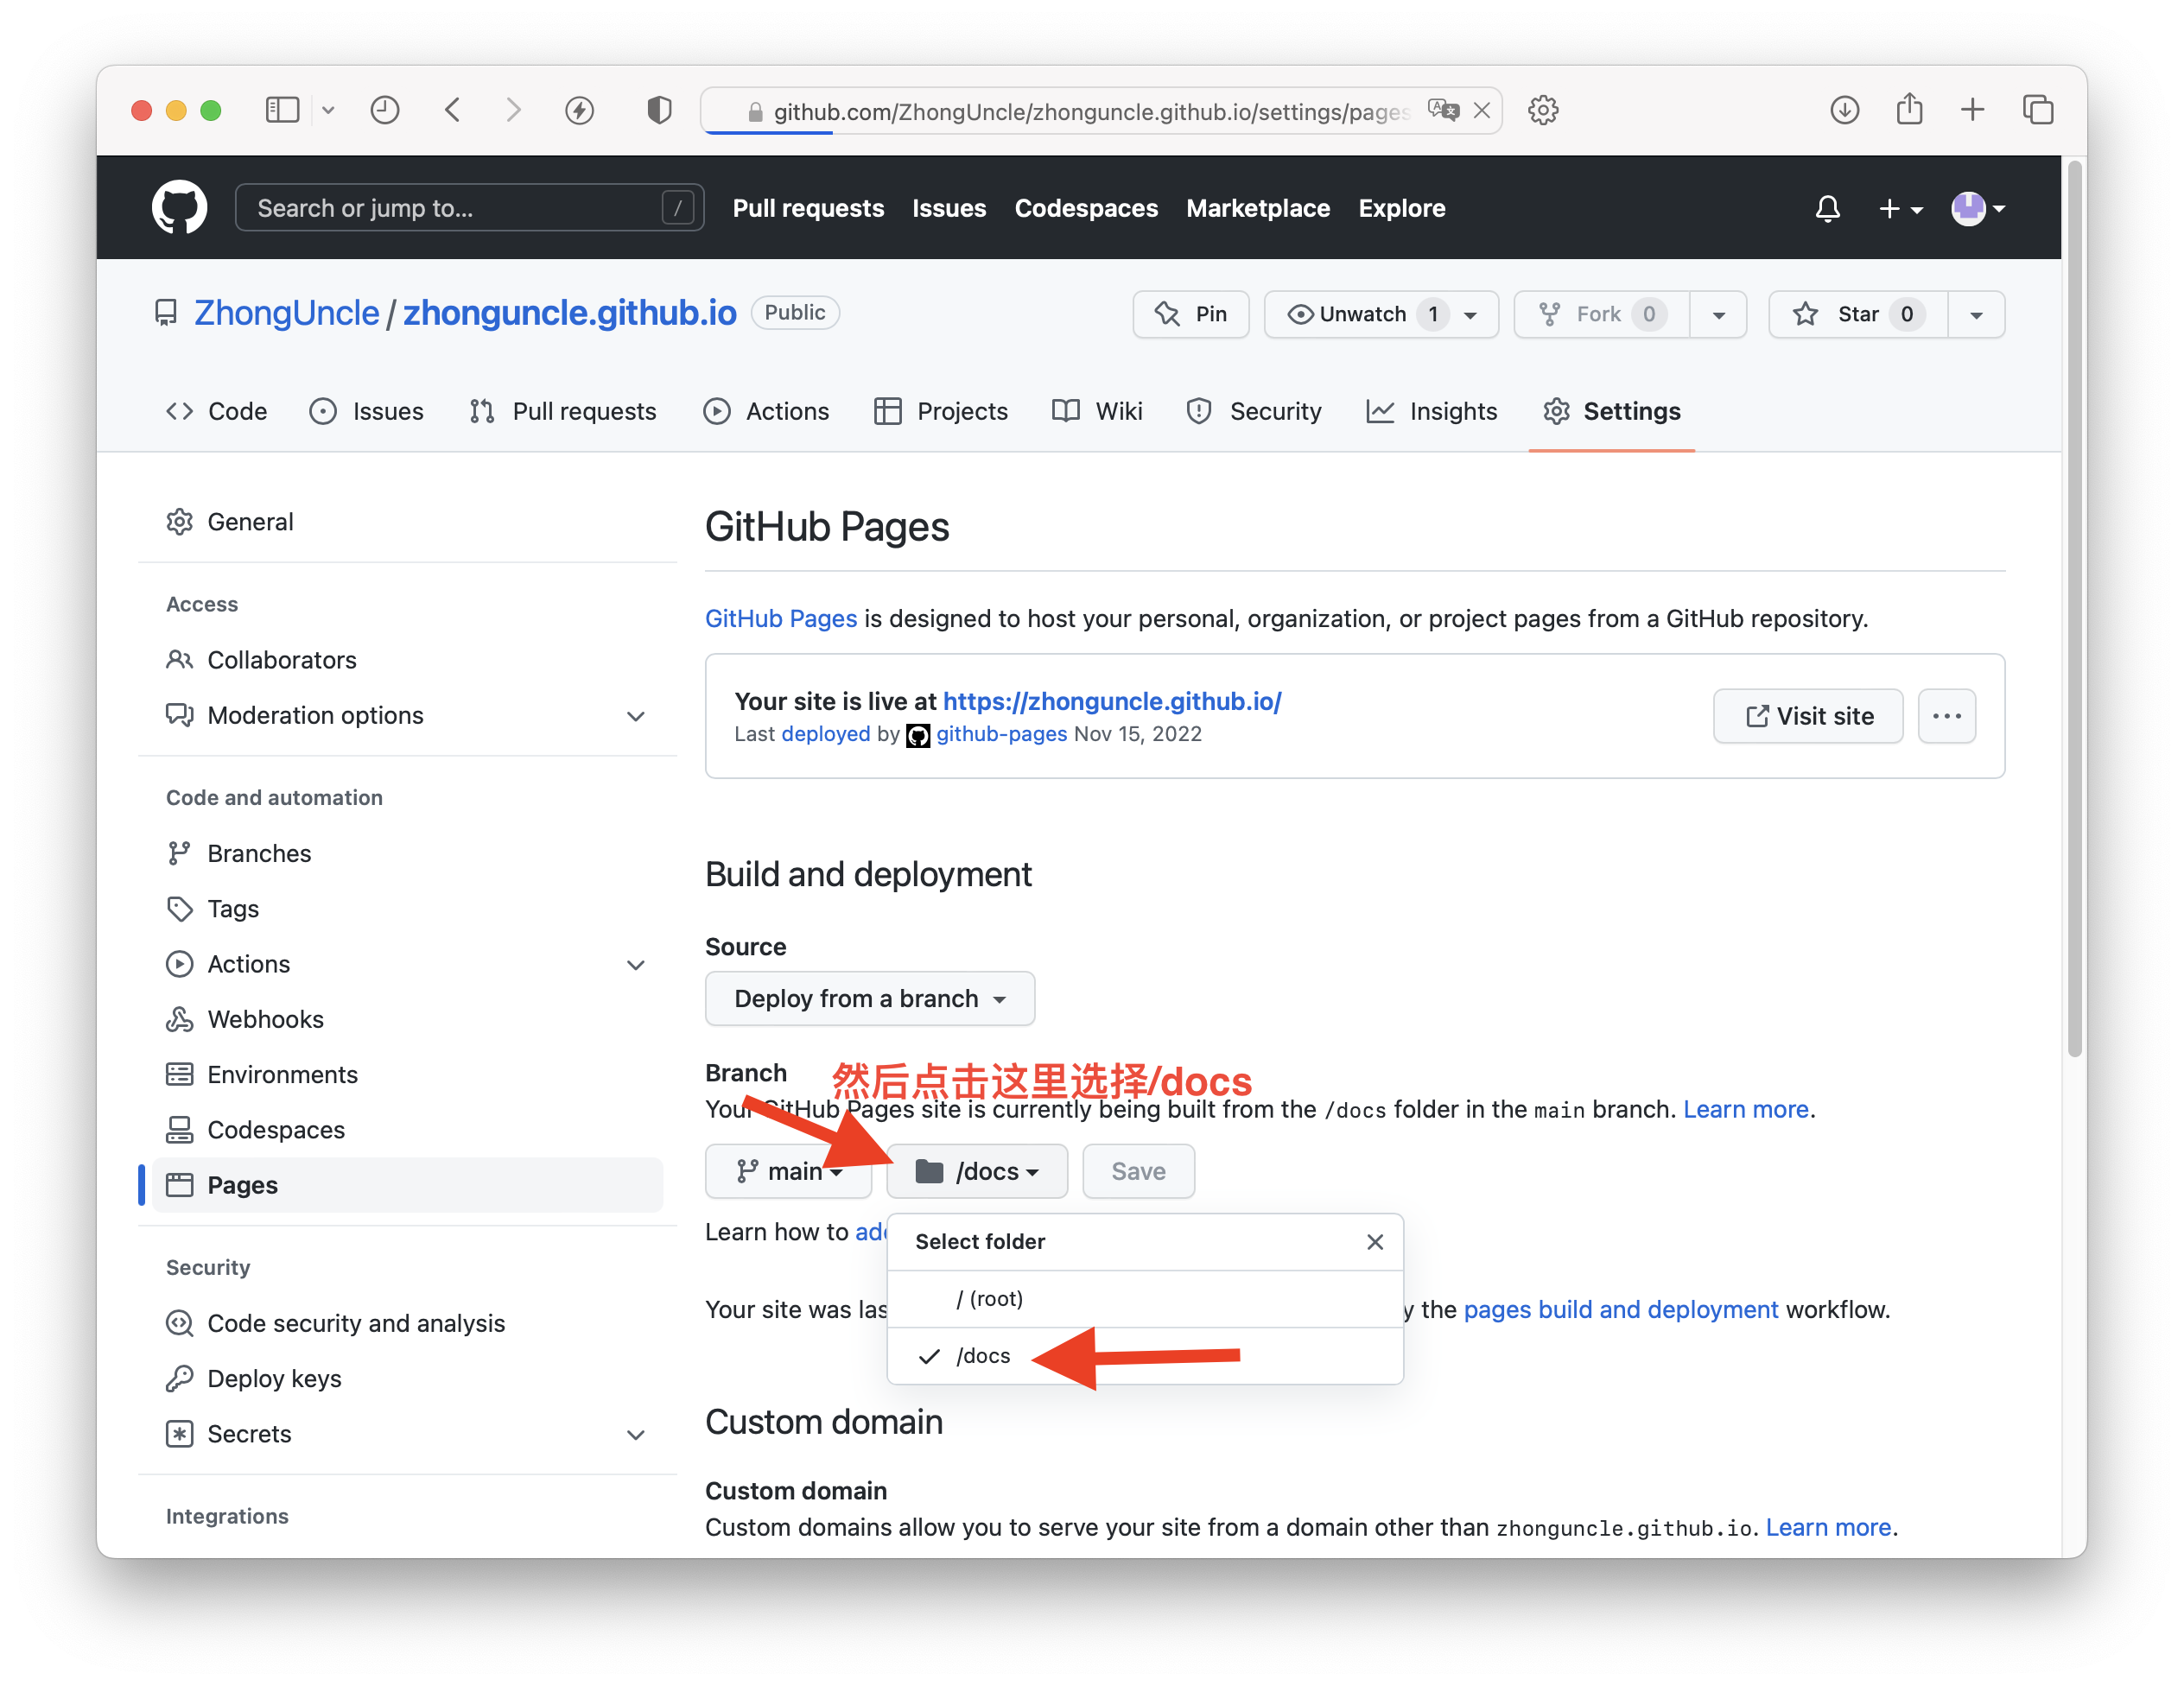The width and height of the screenshot is (2184, 1686).
Task: Click the Visit site button
Action: [1808, 716]
